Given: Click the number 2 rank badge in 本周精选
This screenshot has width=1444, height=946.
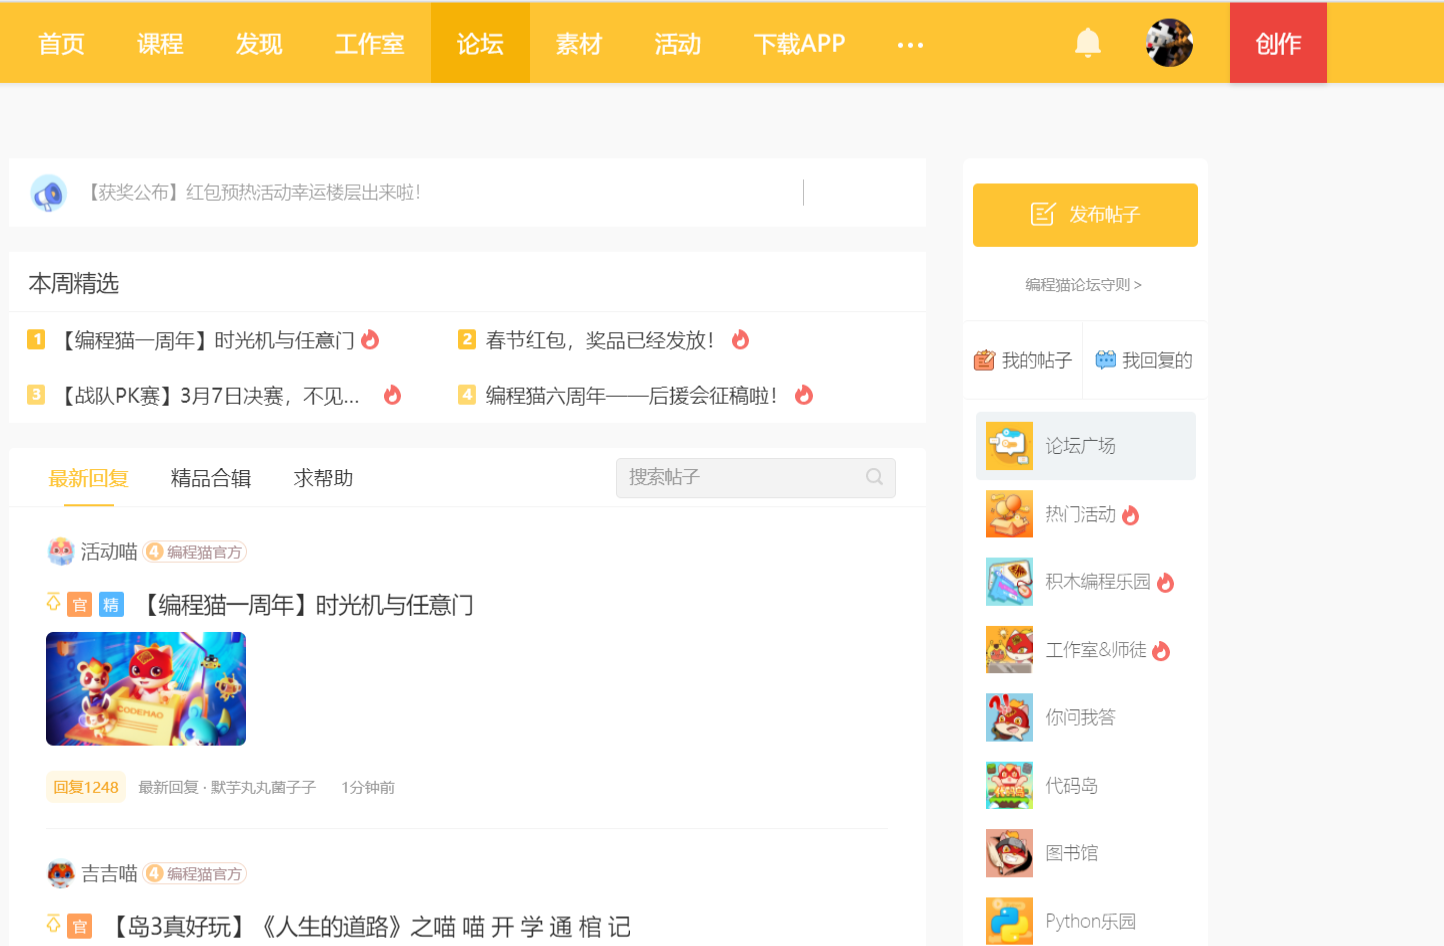Looking at the screenshot, I should [467, 340].
